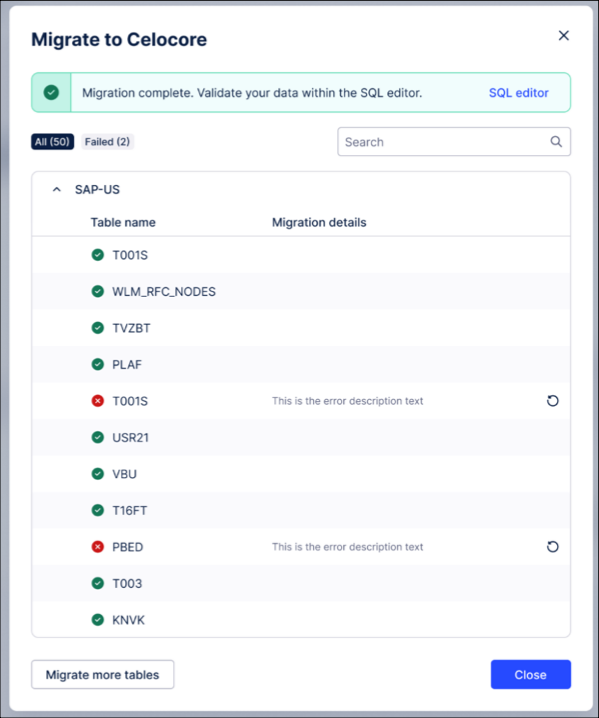Click the success icon beside PLAF
599x718 pixels.
pos(98,364)
